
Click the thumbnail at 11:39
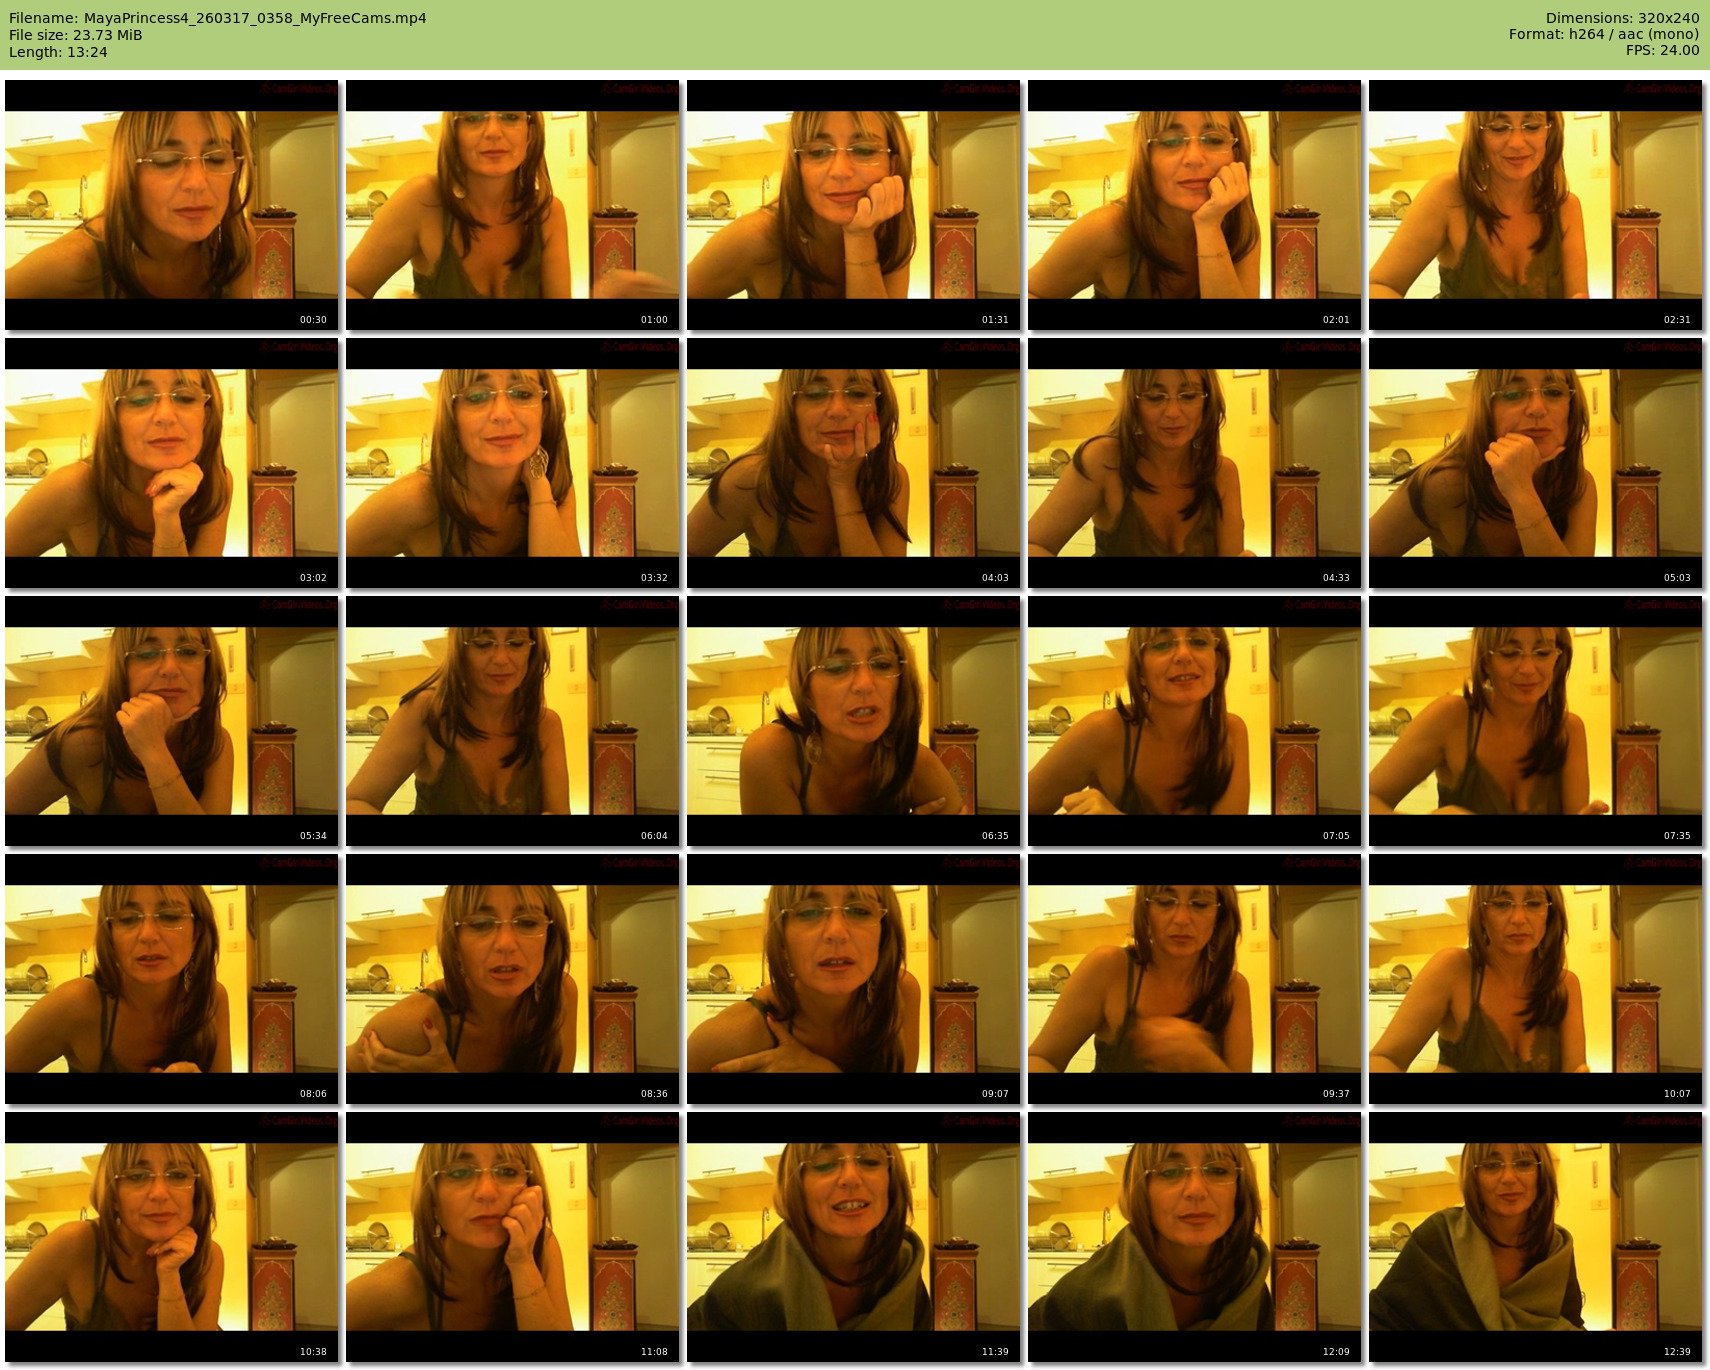(x=853, y=1237)
